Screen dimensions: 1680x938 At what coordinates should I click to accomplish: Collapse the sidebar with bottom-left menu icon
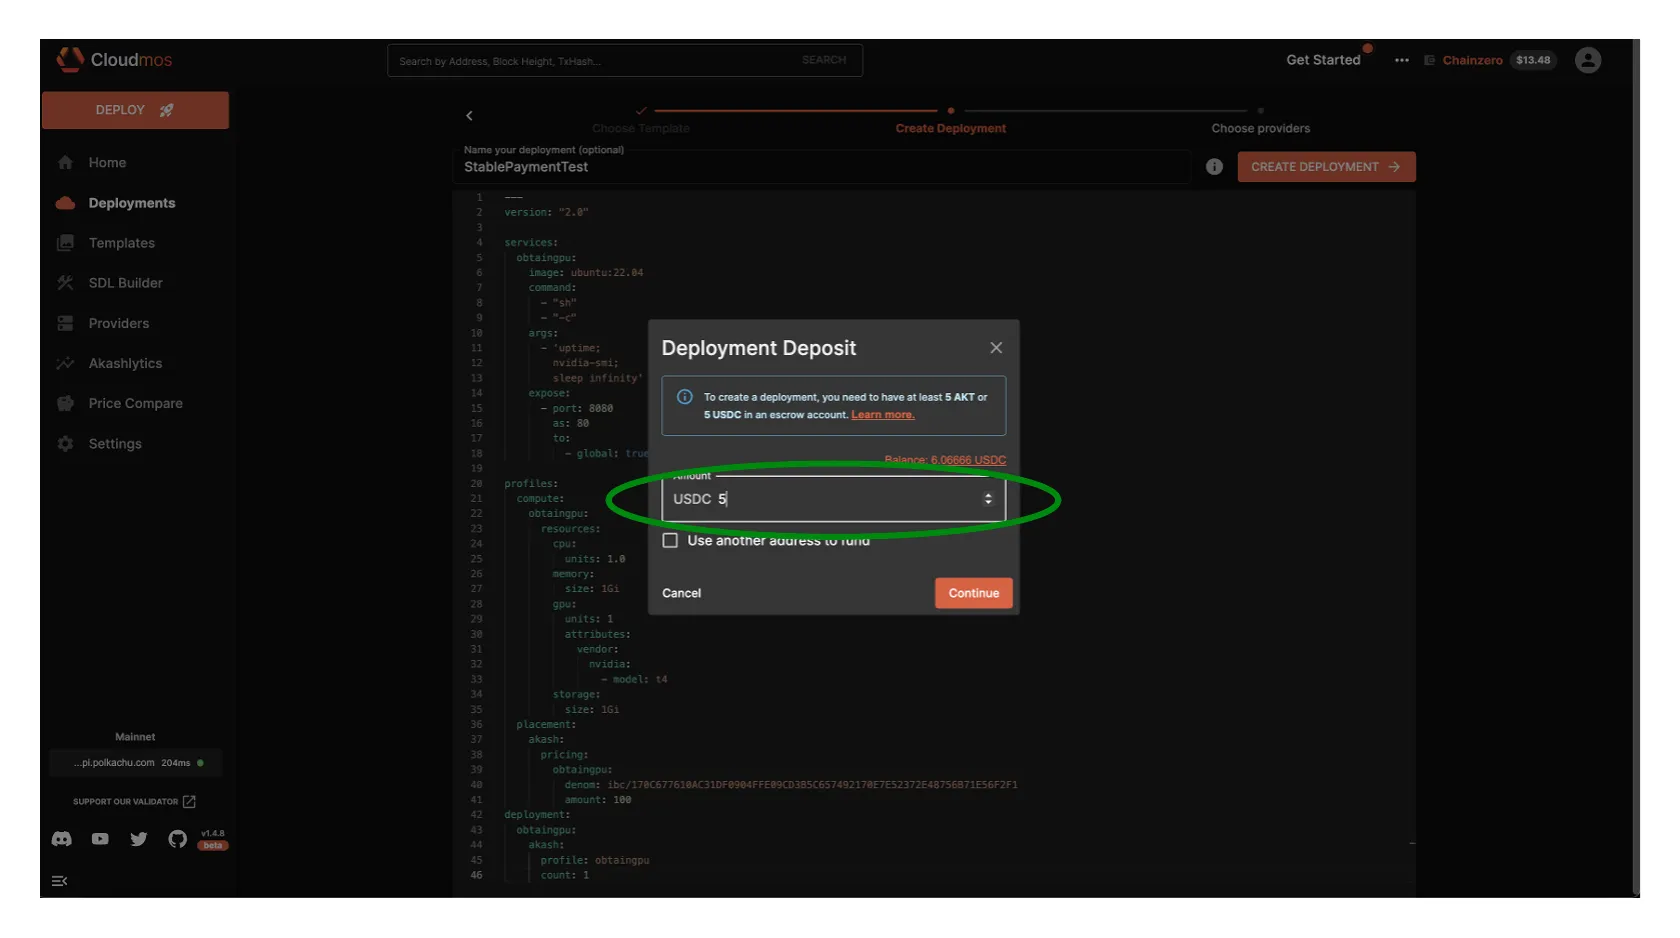pos(60,881)
